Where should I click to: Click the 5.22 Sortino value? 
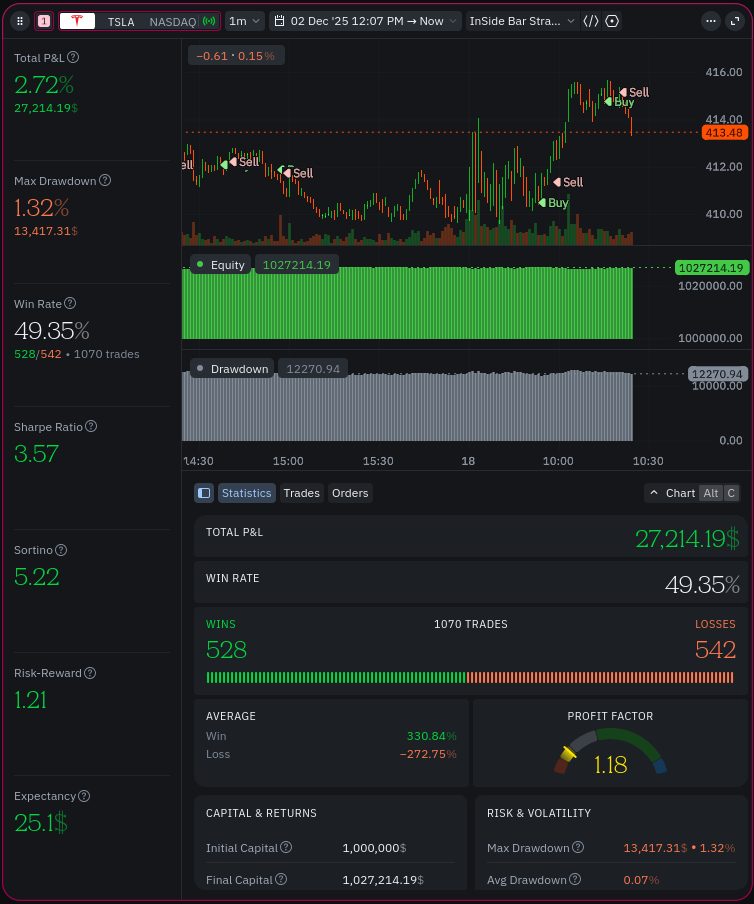(x=36, y=577)
